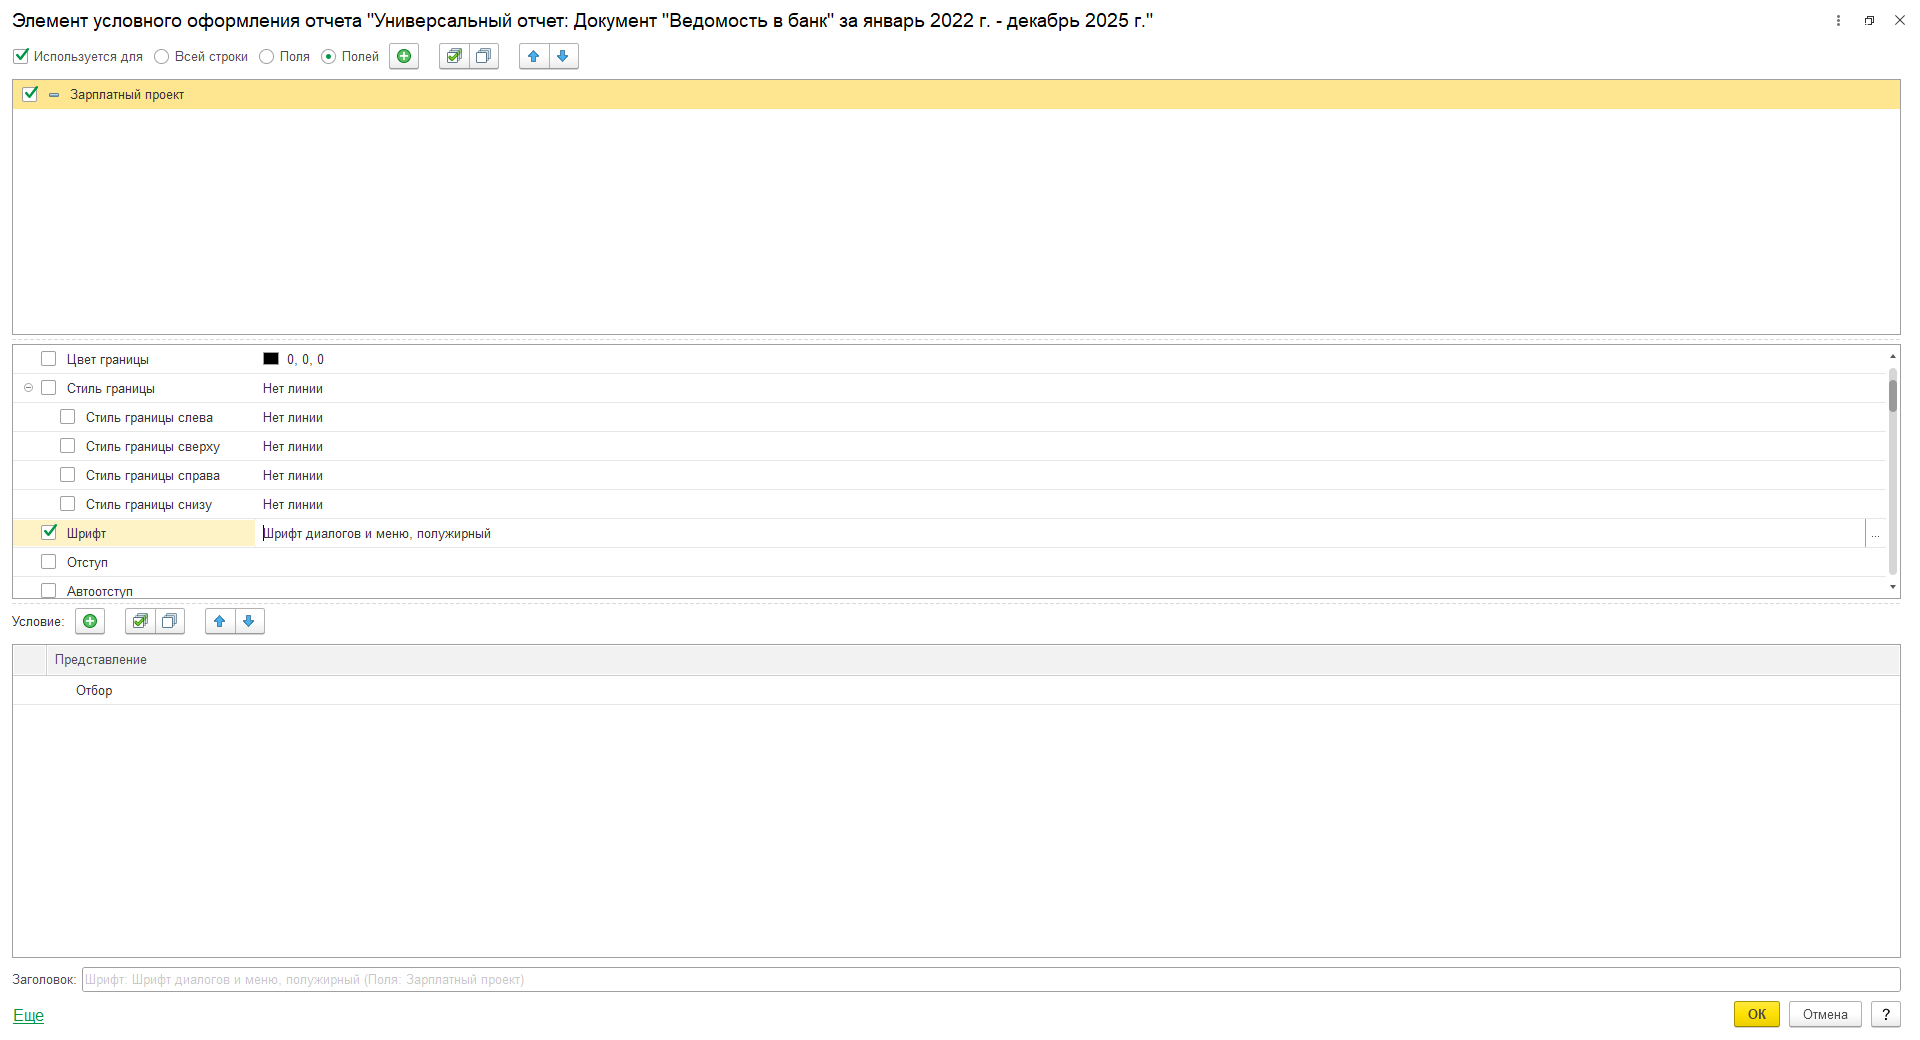Open the 'Еще' menu link
The height and width of the screenshot is (1040, 1920).
[x=28, y=1015]
